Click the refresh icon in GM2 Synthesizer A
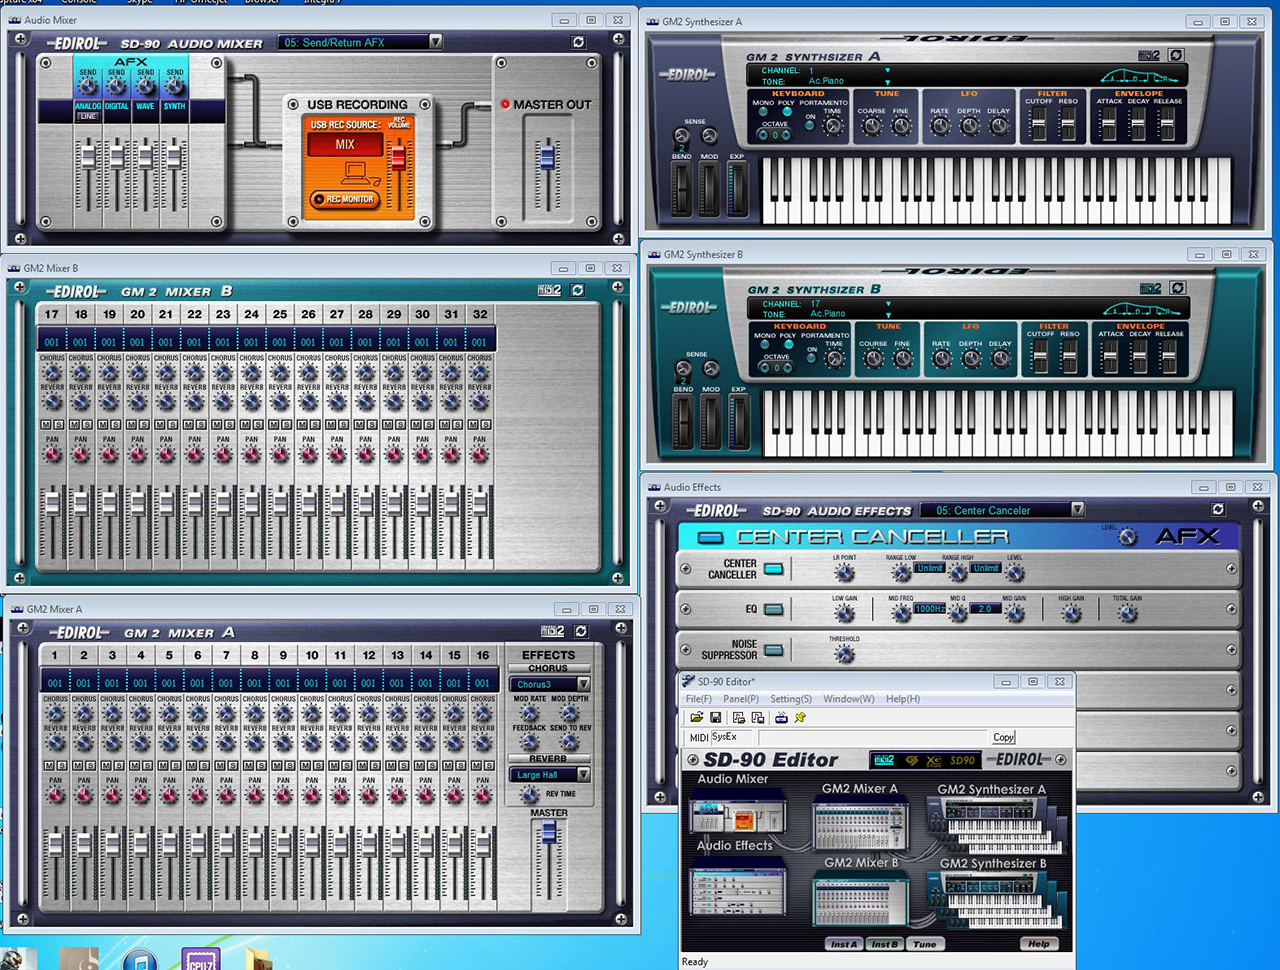Image resolution: width=1280 pixels, height=970 pixels. click(1176, 56)
